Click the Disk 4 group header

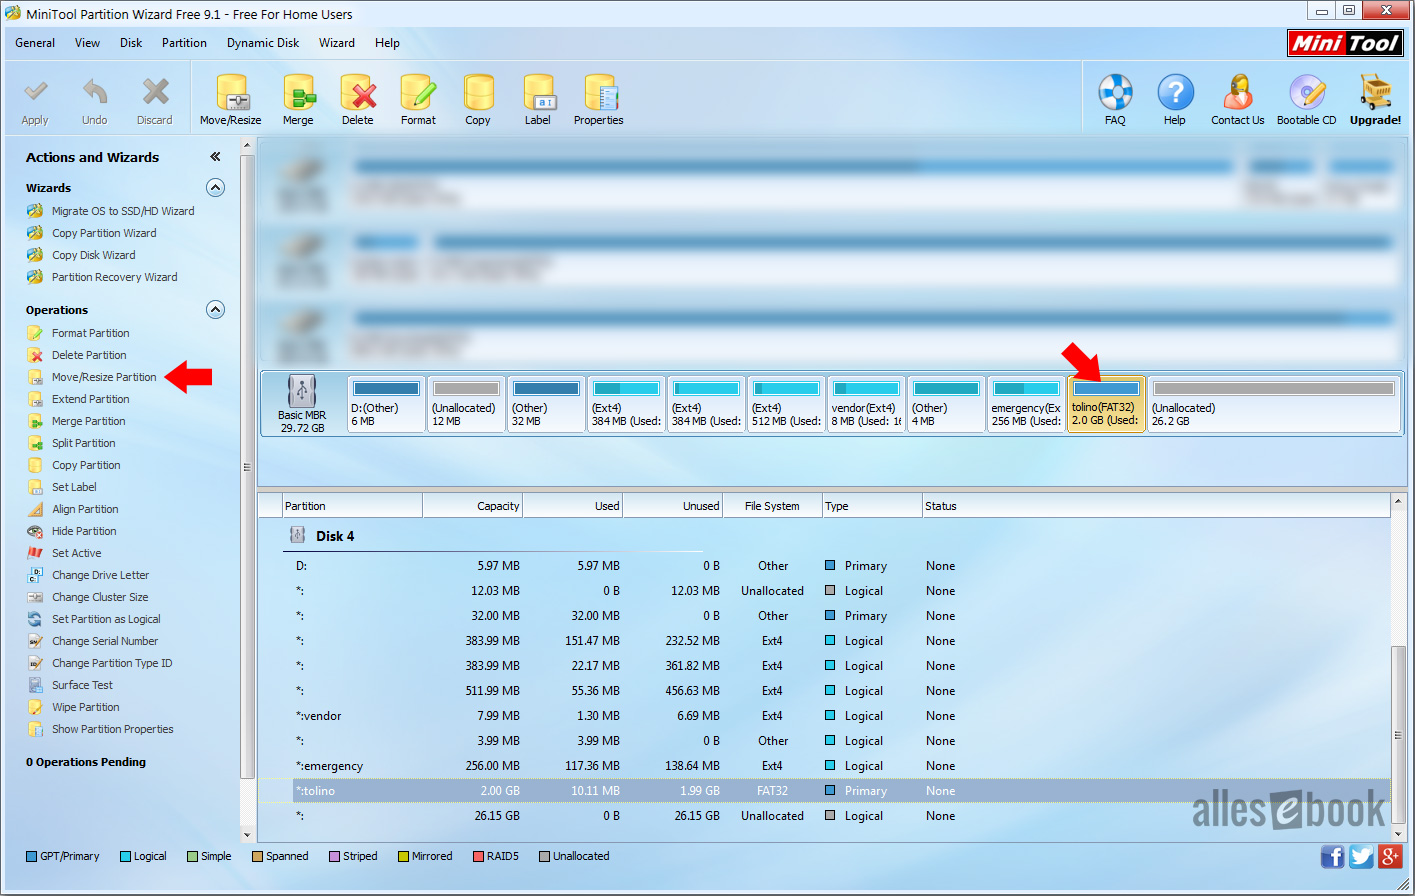pos(335,536)
